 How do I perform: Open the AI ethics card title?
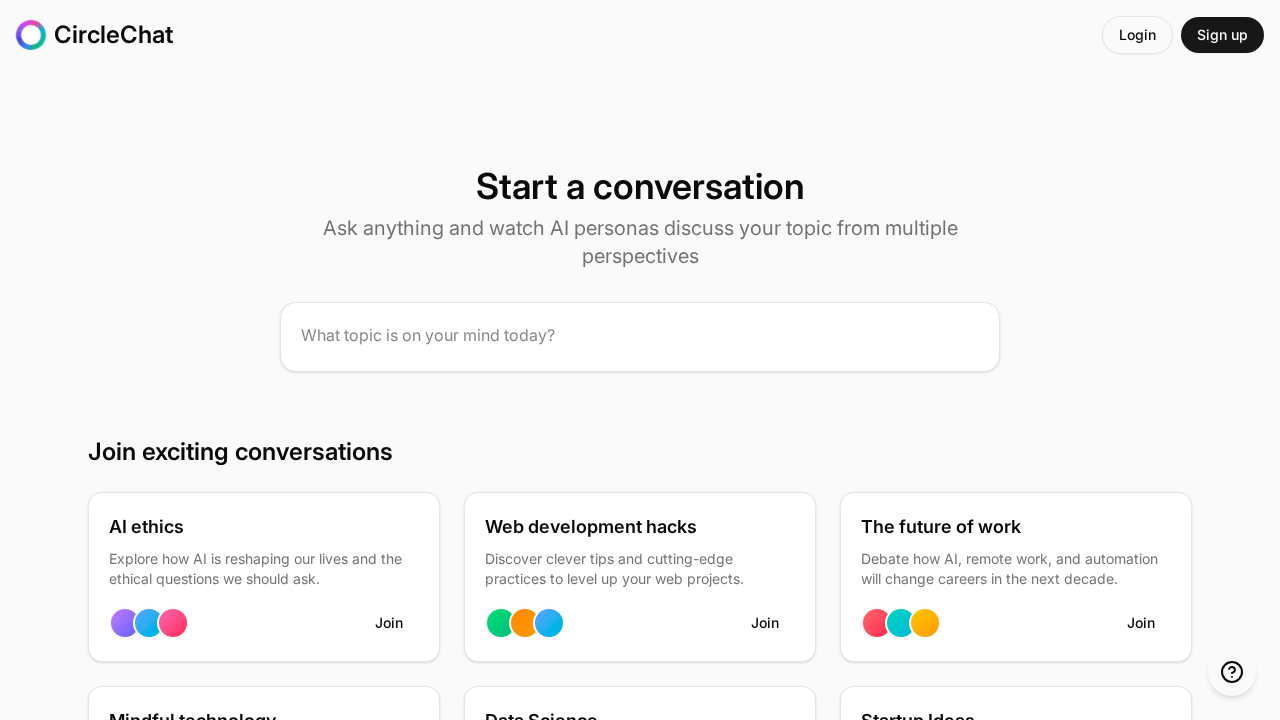click(146, 527)
